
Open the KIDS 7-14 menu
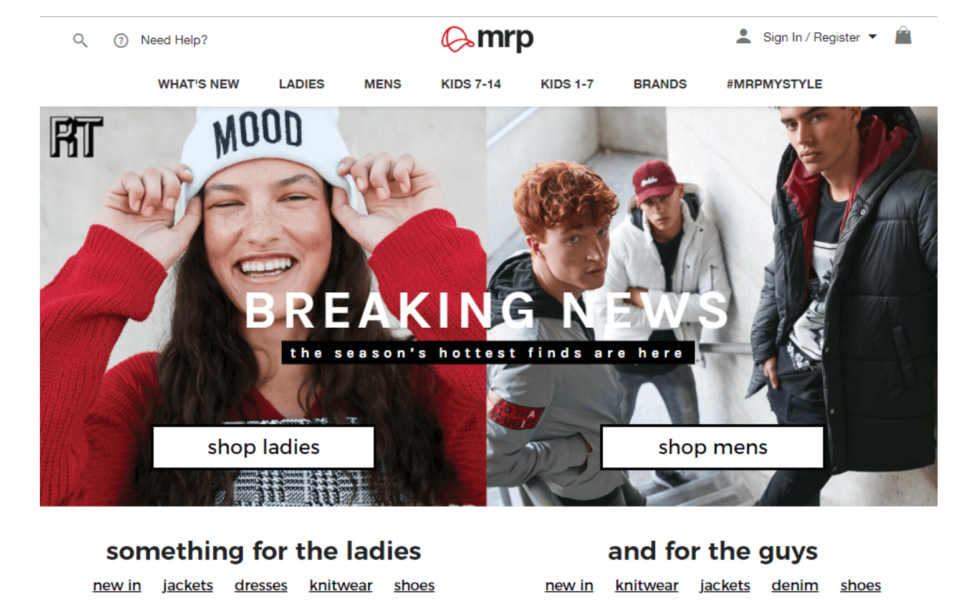pos(471,84)
